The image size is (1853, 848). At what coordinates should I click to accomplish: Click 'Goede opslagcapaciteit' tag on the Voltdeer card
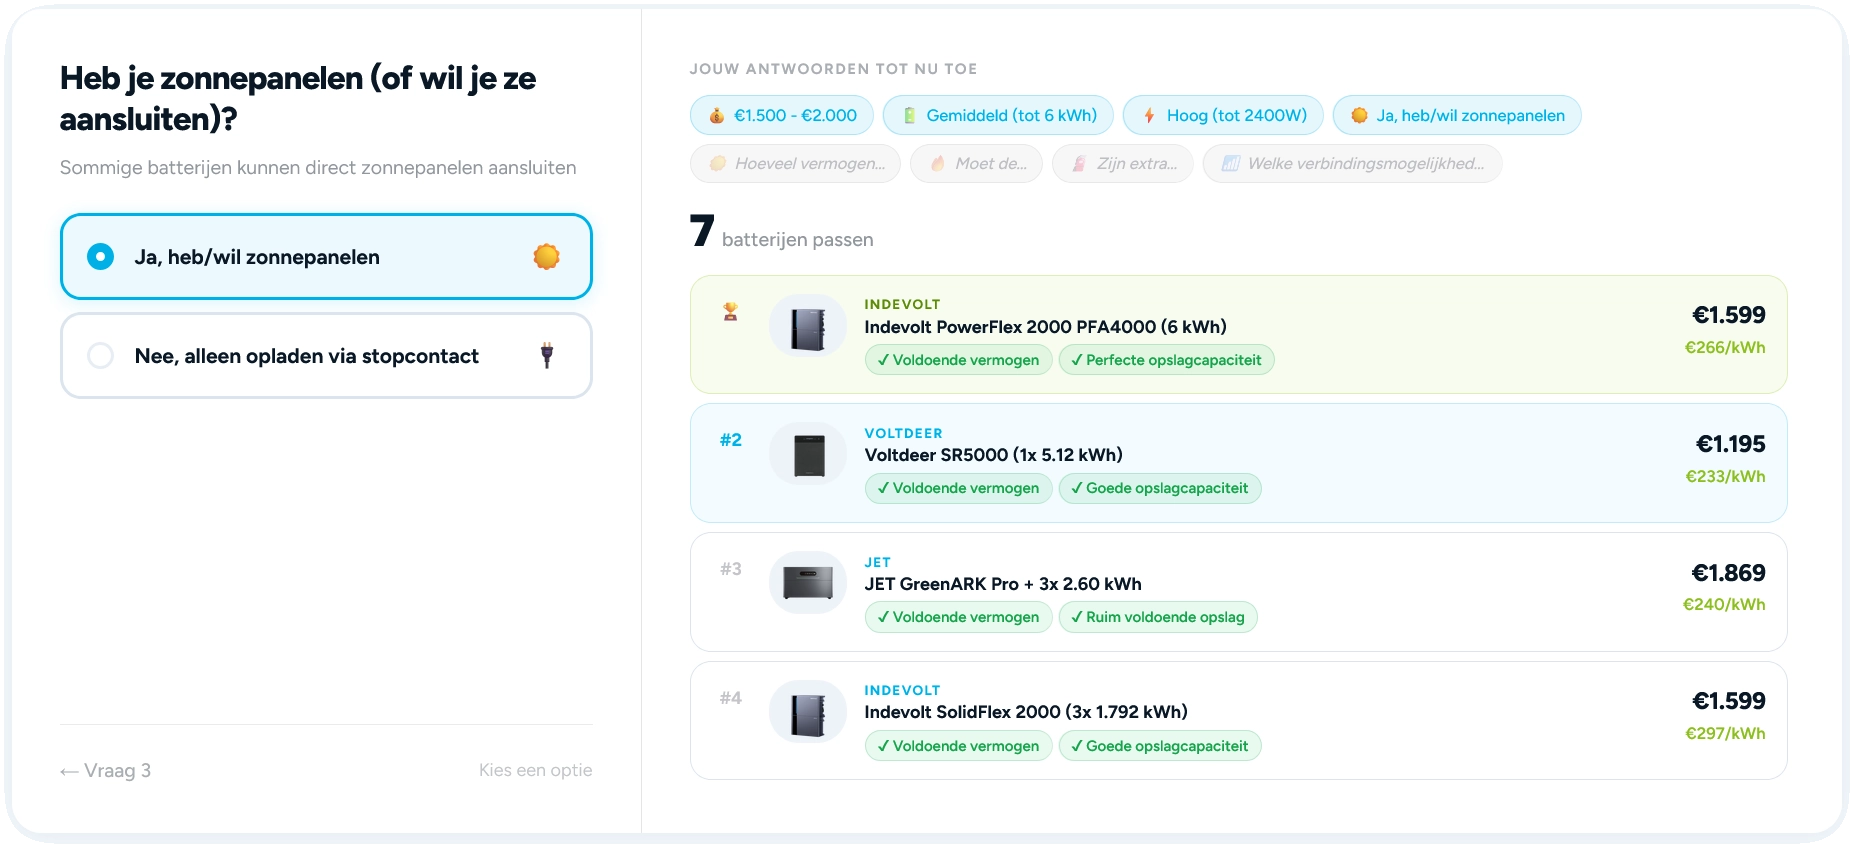1160,488
